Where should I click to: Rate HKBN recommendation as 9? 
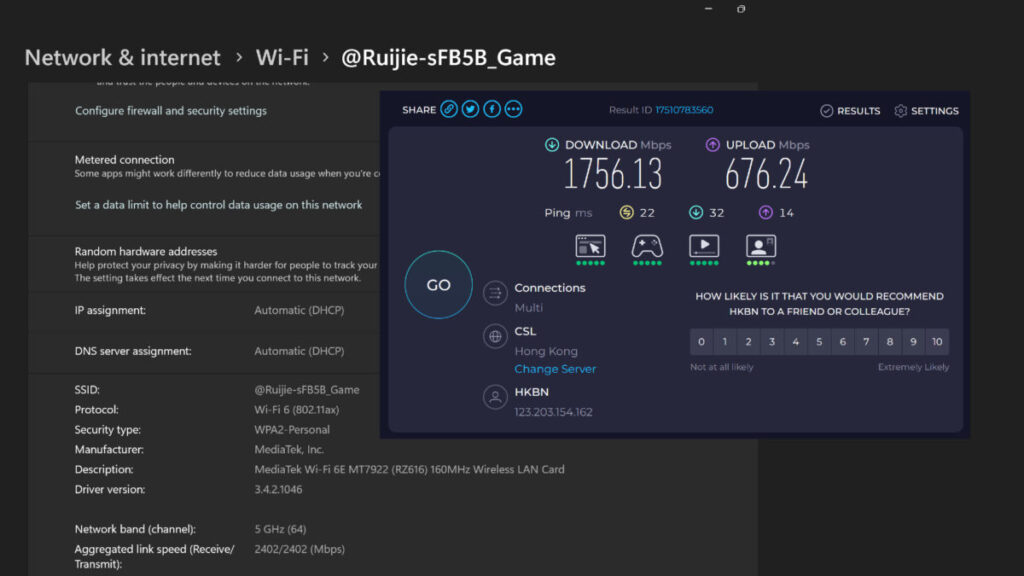pos(913,342)
